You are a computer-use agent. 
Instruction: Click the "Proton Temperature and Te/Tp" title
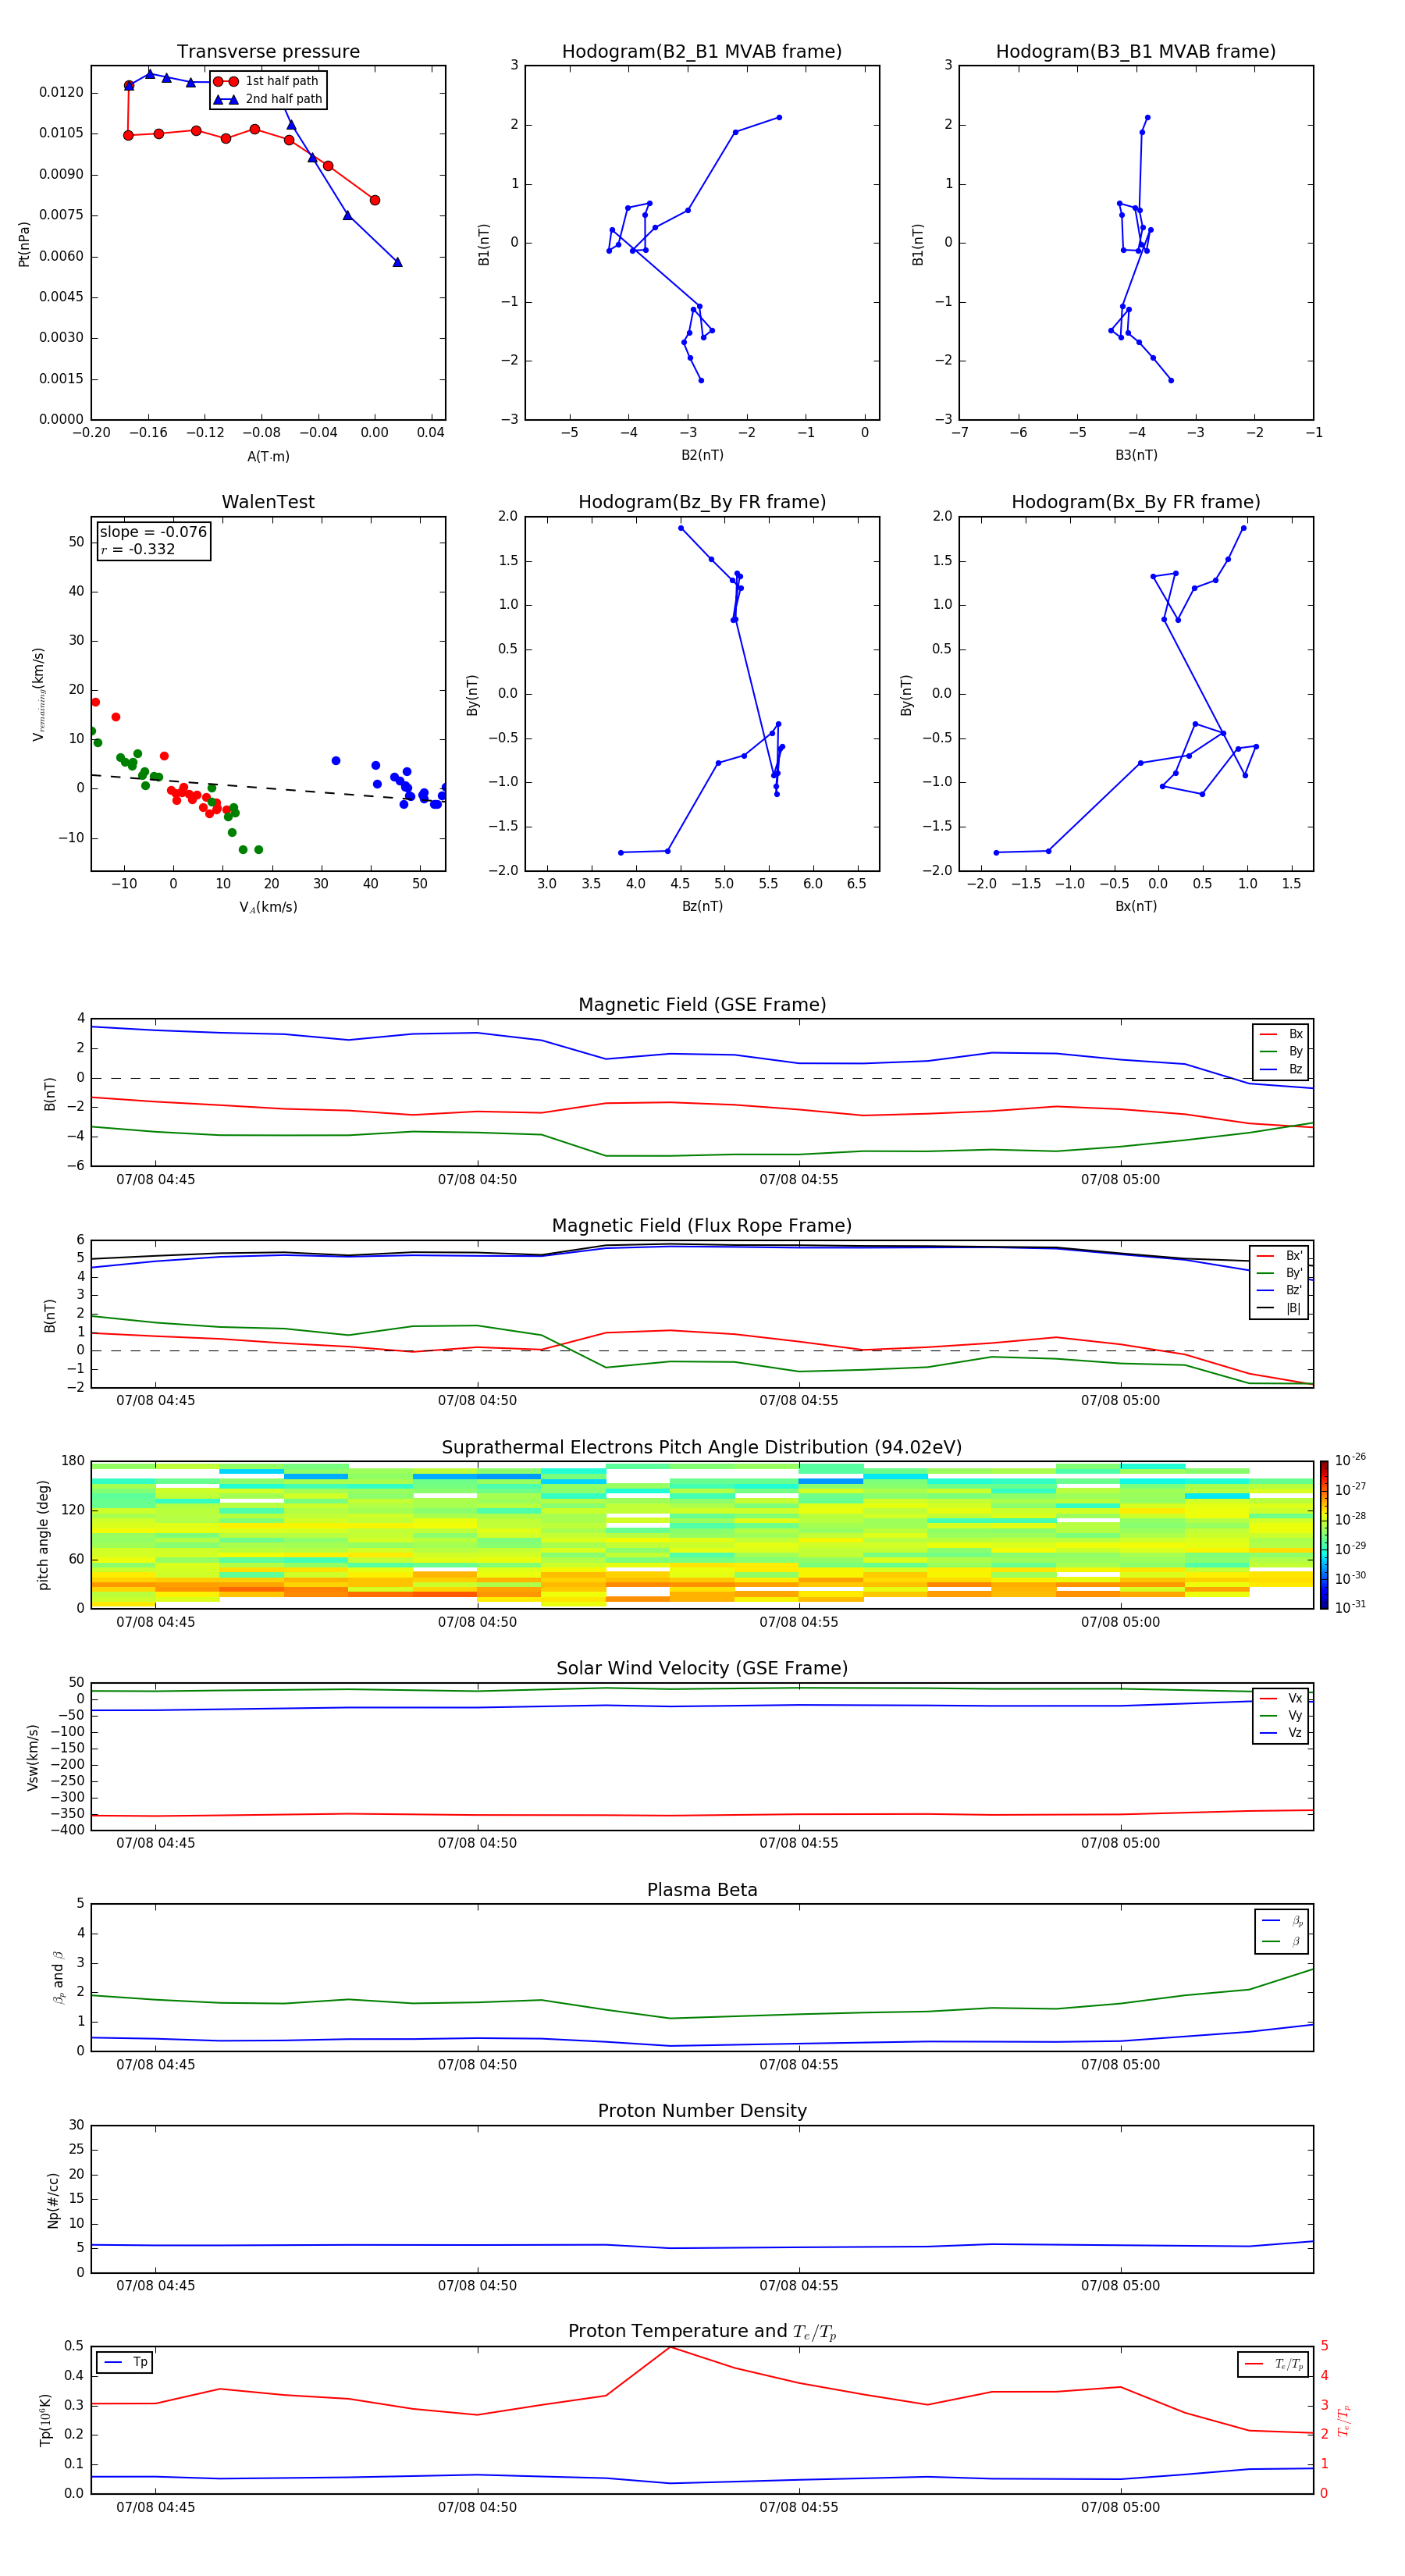point(702,2332)
